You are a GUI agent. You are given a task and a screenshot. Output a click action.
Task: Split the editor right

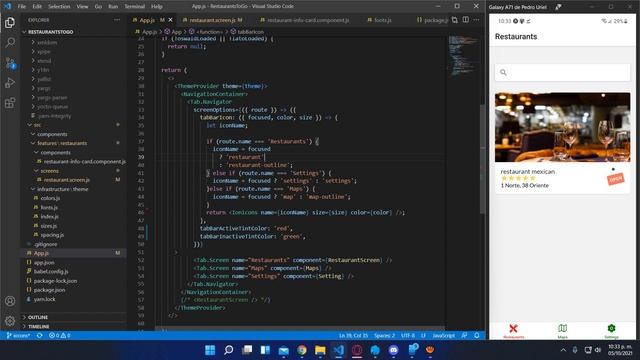(x=466, y=20)
